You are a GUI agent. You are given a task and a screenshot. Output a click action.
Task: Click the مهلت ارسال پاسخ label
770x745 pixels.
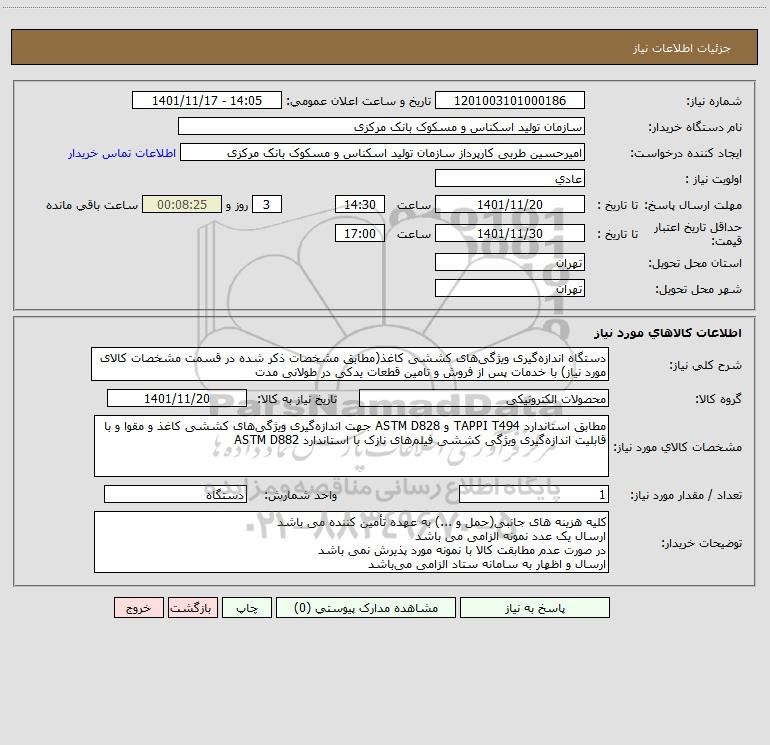(694, 205)
